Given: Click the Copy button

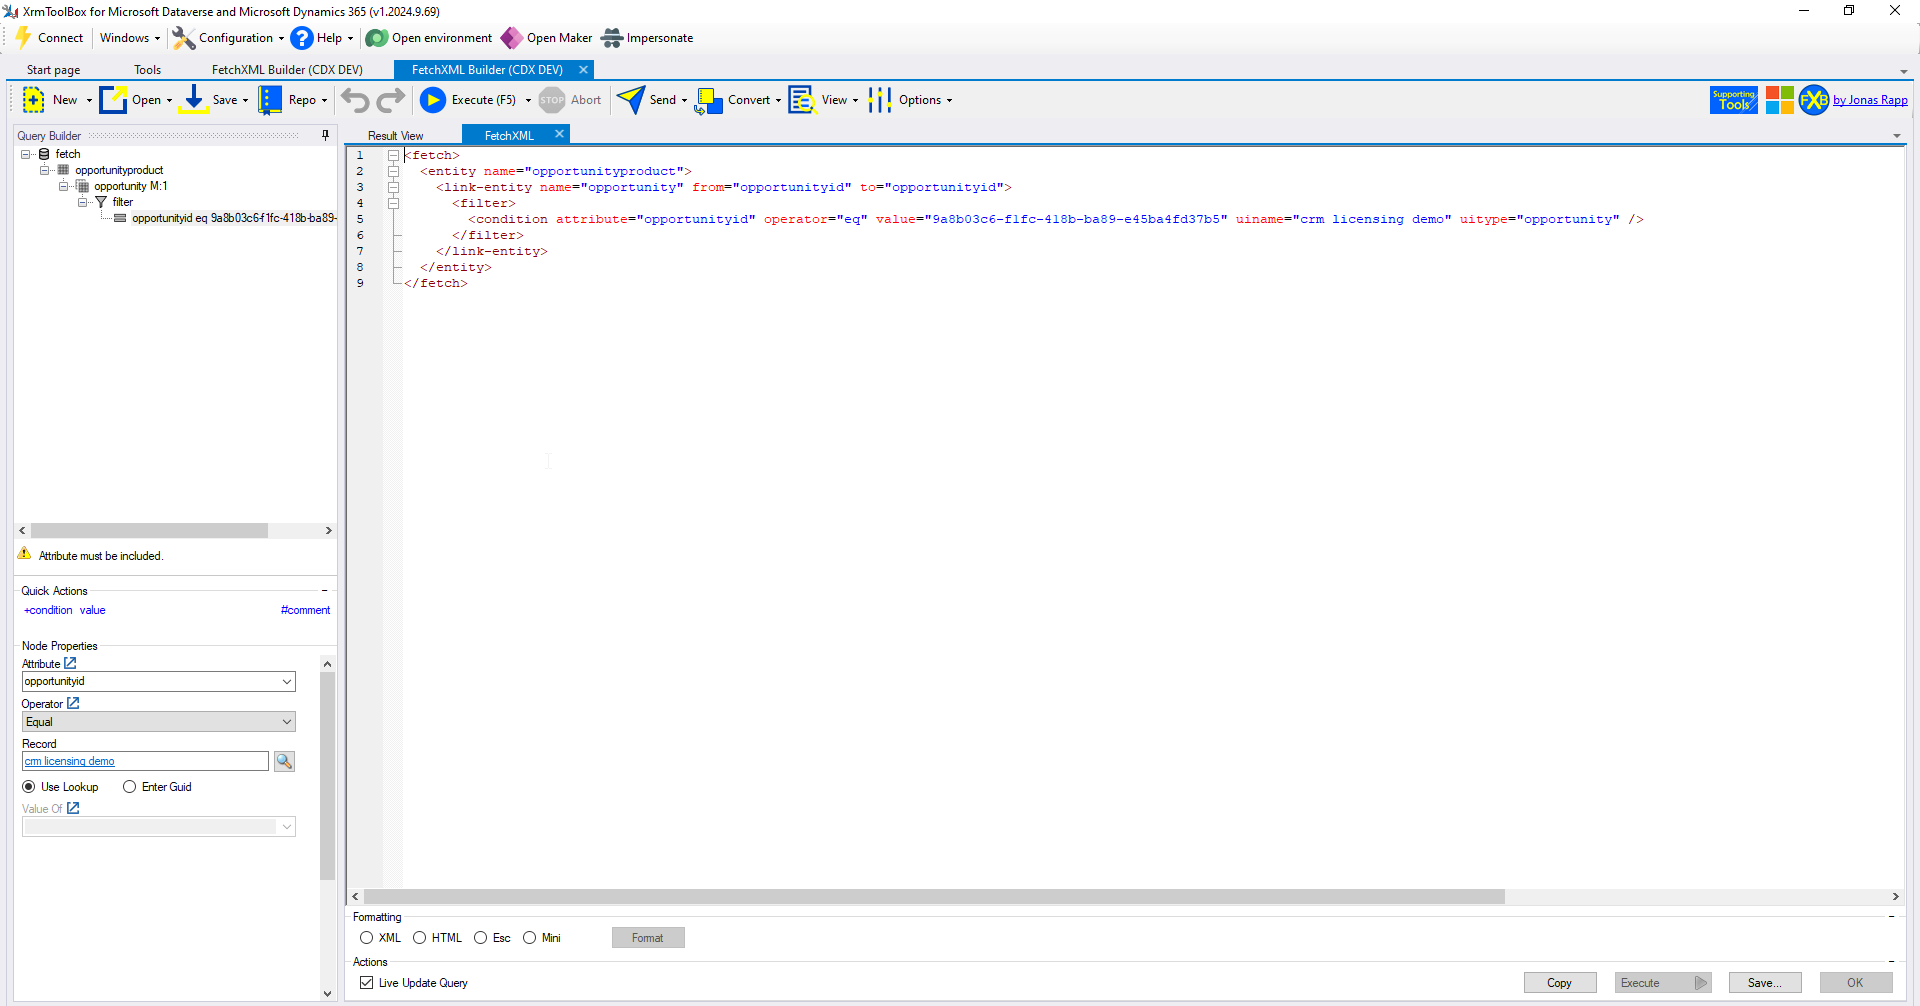Looking at the screenshot, I should [1560, 983].
